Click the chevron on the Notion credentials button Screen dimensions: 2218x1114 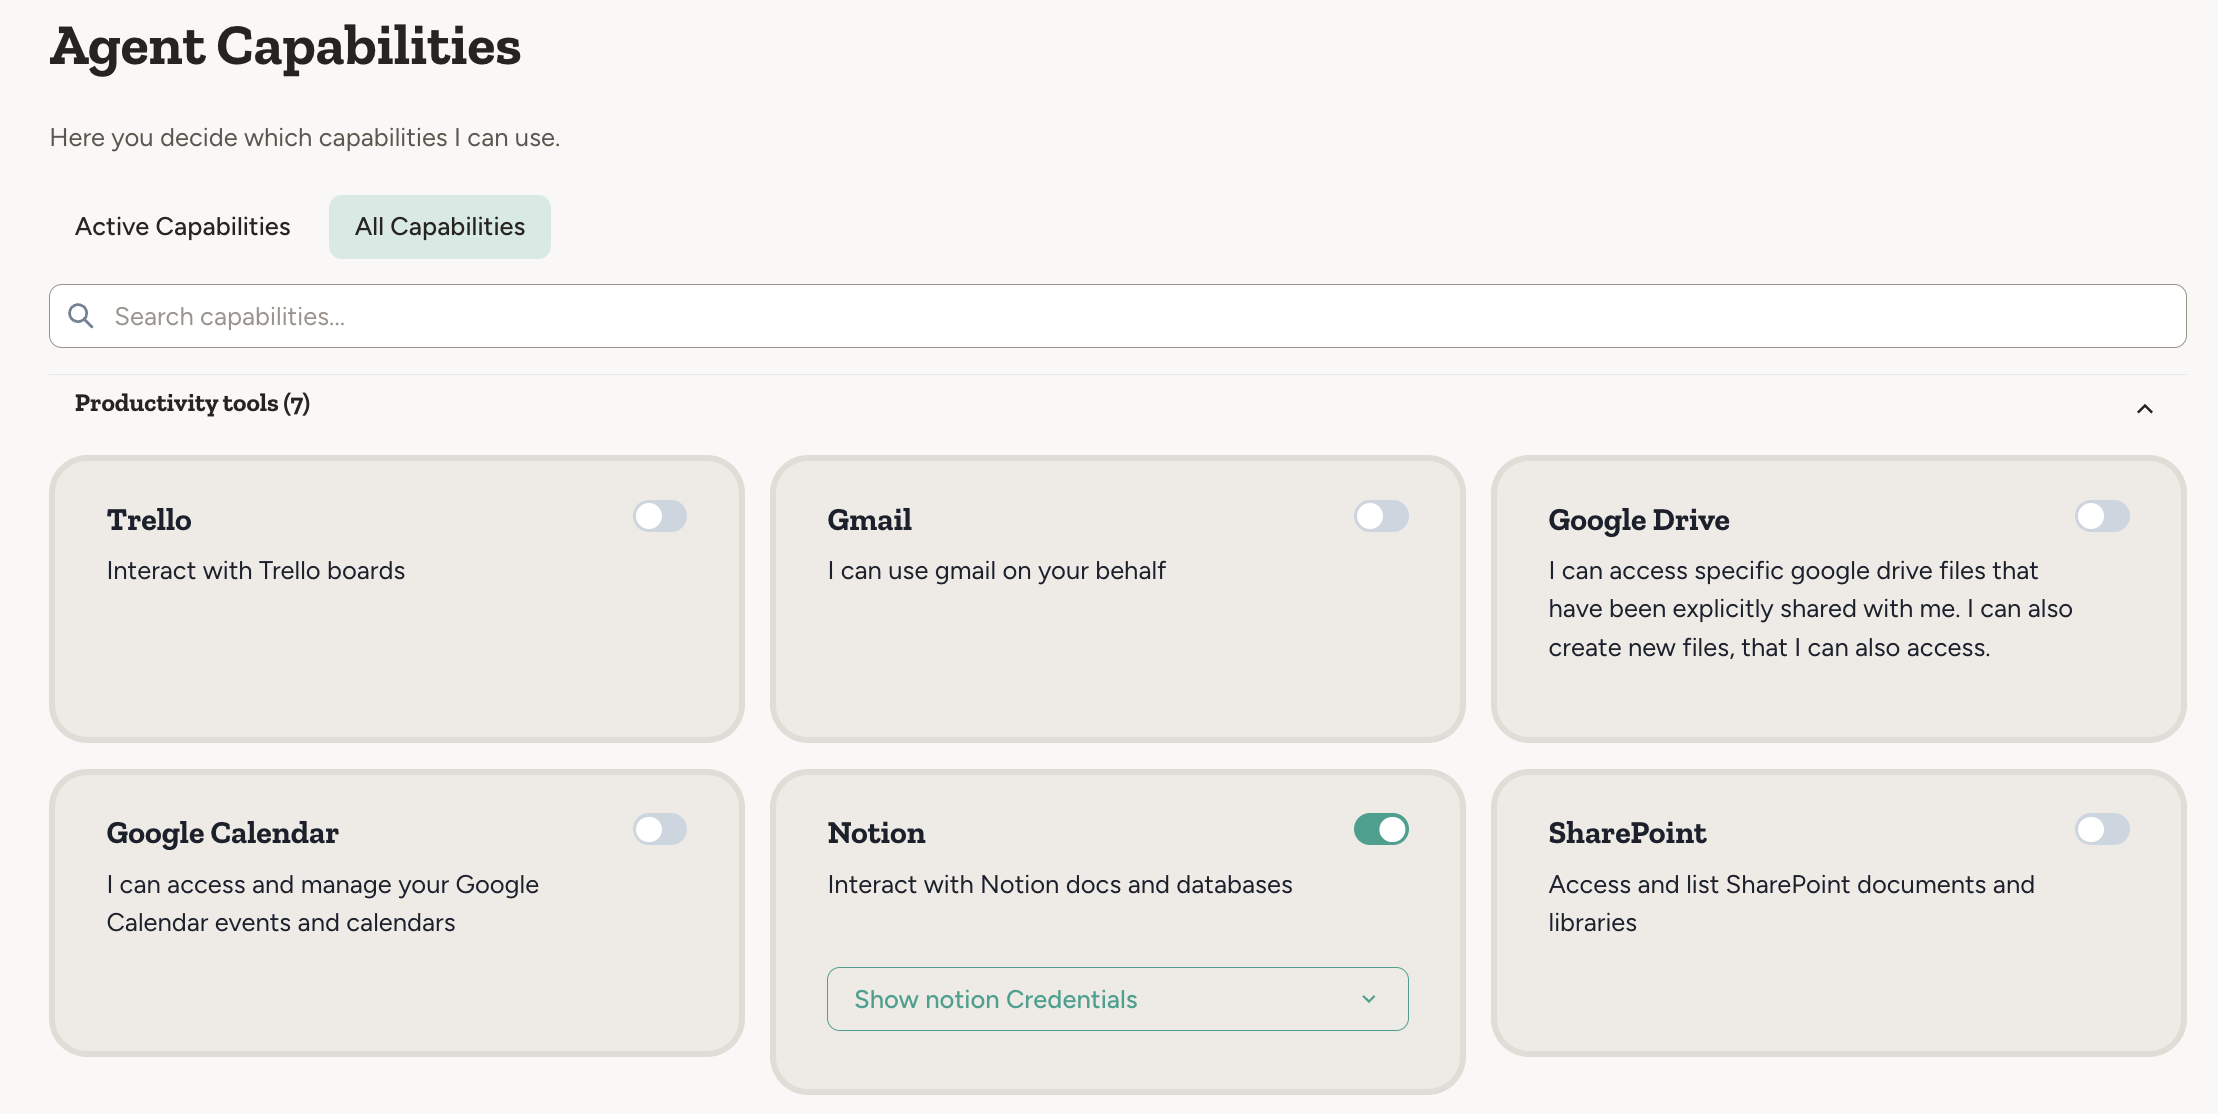coord(1368,999)
